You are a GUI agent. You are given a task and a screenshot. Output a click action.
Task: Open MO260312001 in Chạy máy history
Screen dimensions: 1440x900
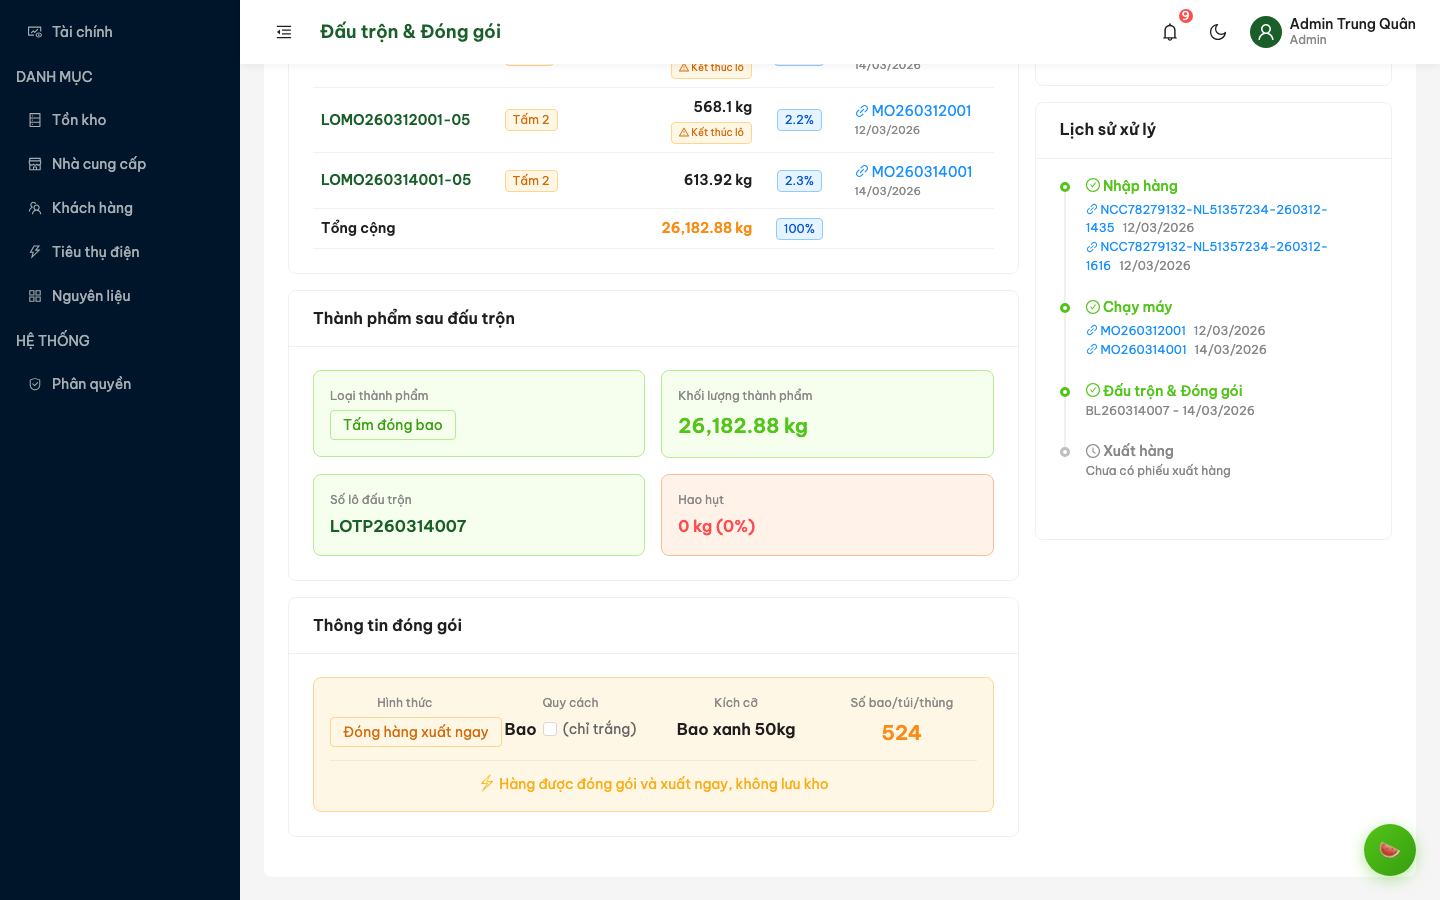coord(1142,331)
